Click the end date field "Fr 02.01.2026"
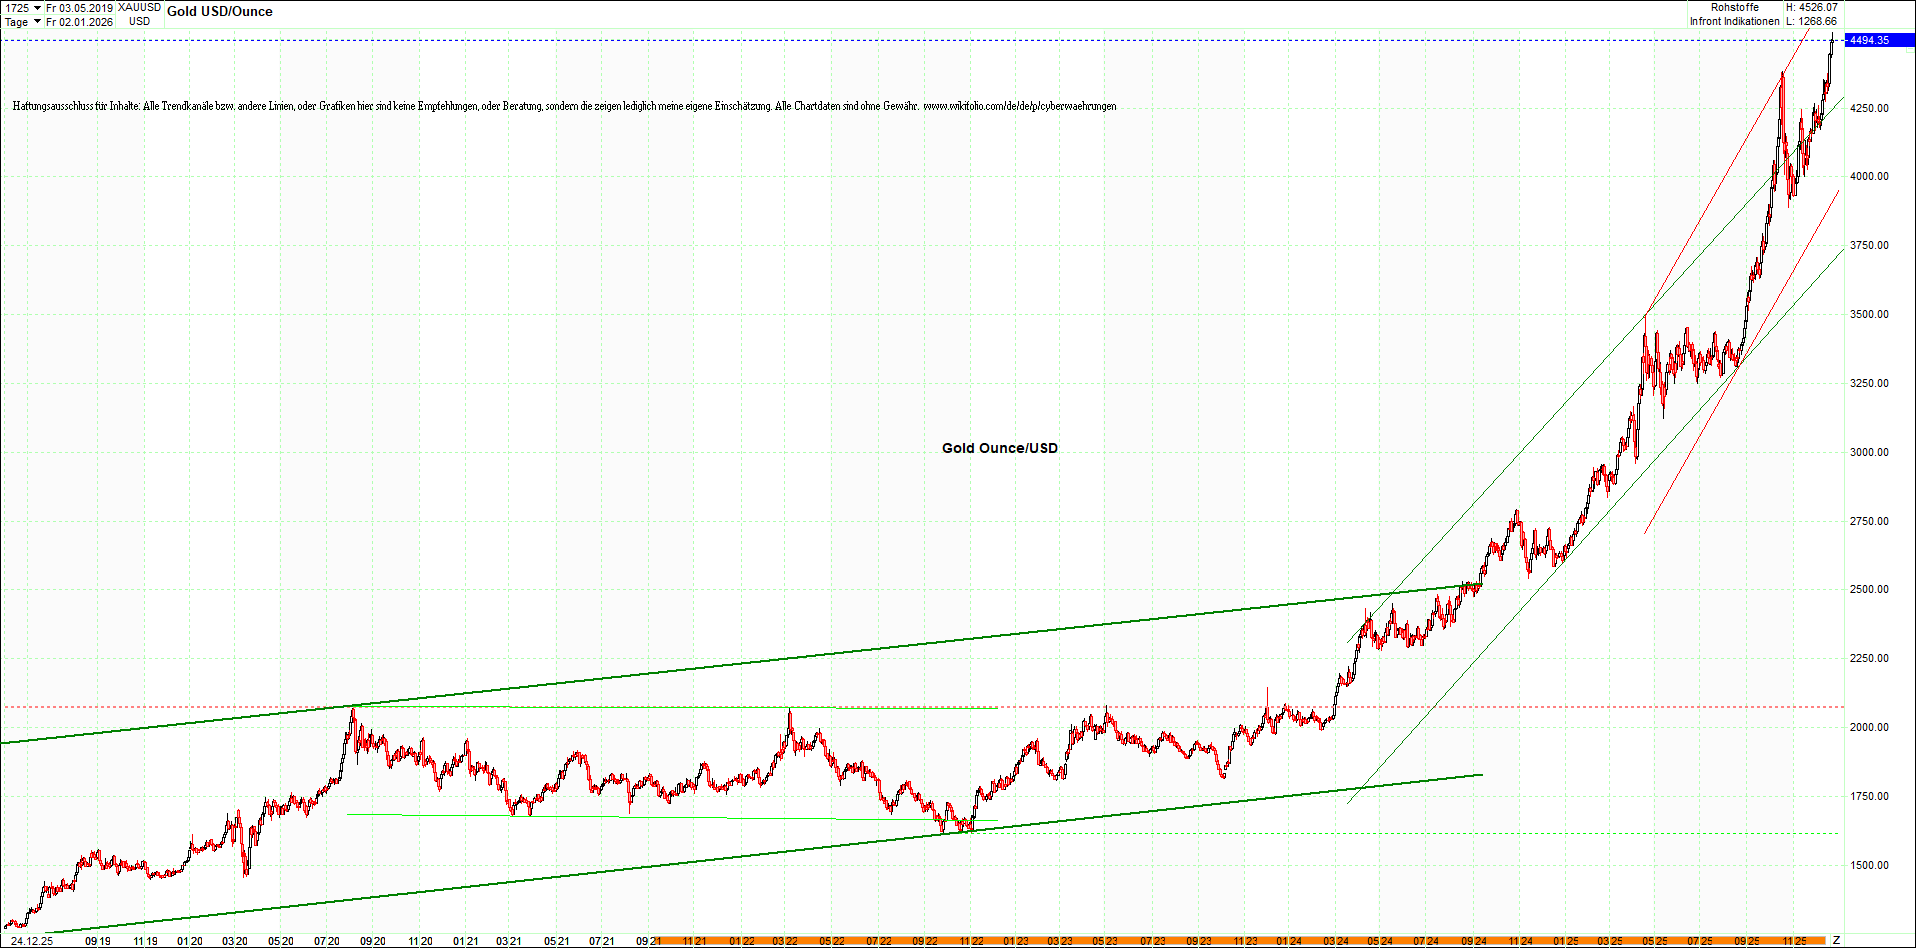The width and height of the screenshot is (1916, 948). pyautogui.click(x=78, y=21)
